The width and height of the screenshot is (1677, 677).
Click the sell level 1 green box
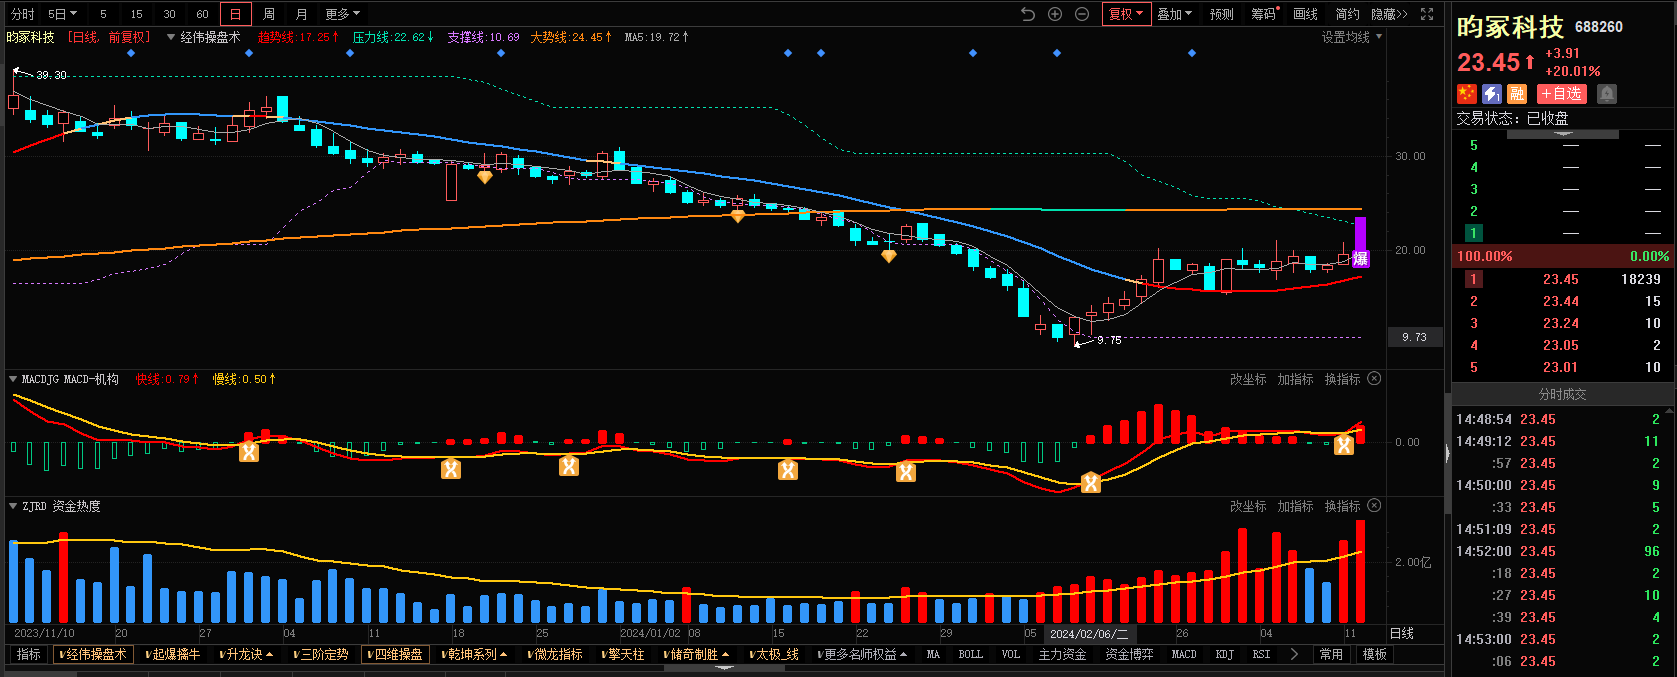coord(1473,233)
